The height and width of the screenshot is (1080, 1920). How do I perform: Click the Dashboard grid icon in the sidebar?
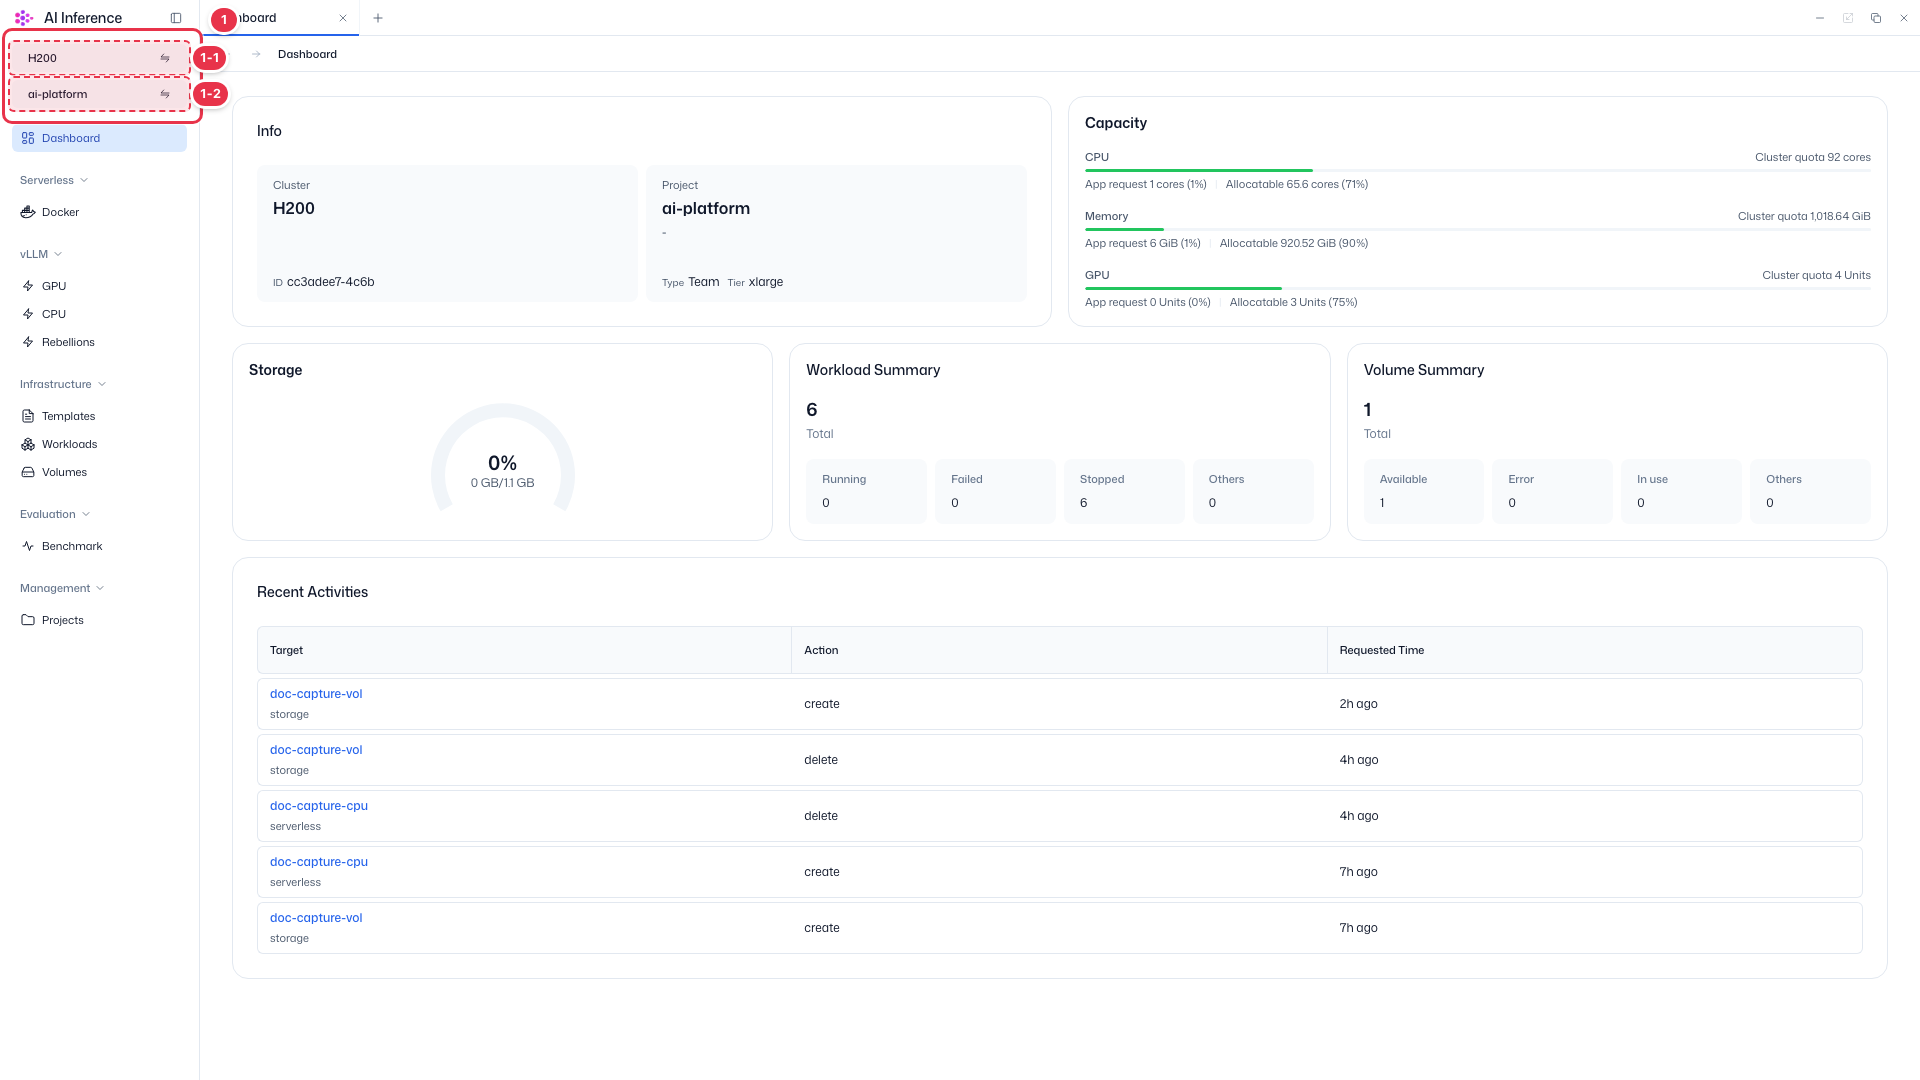[x=28, y=138]
